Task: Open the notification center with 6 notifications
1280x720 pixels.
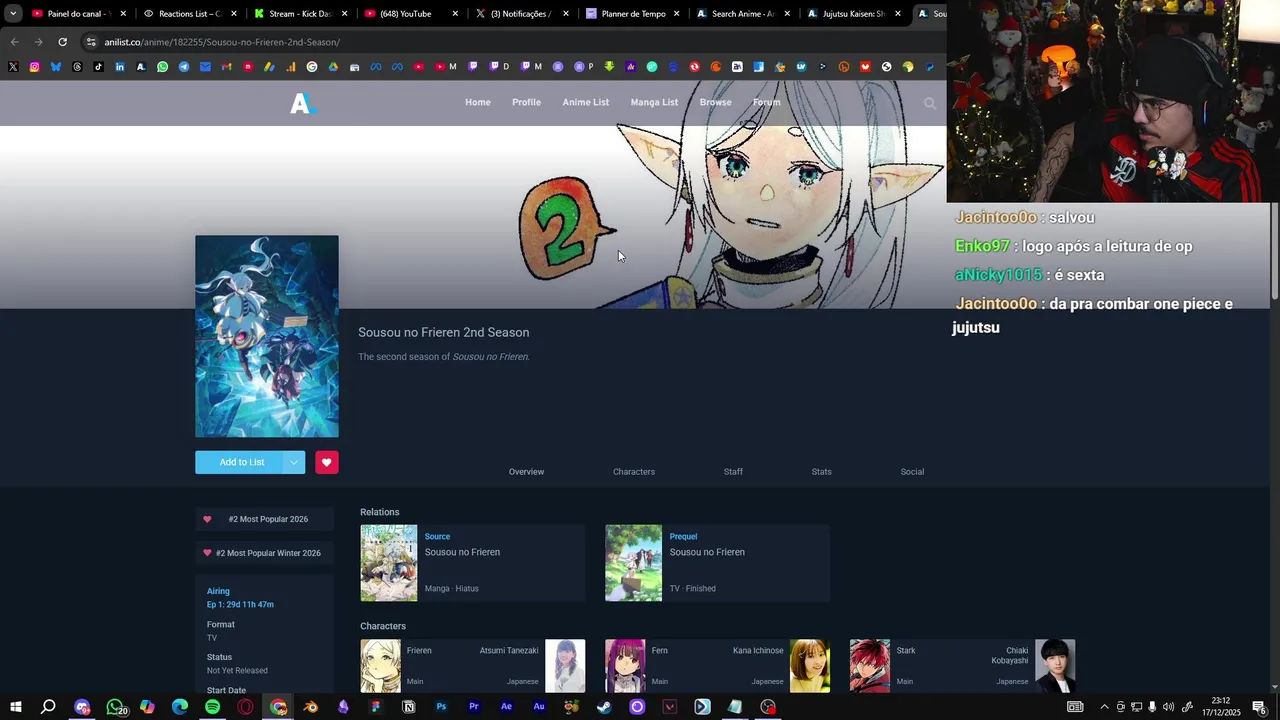Action: pos(1259,707)
